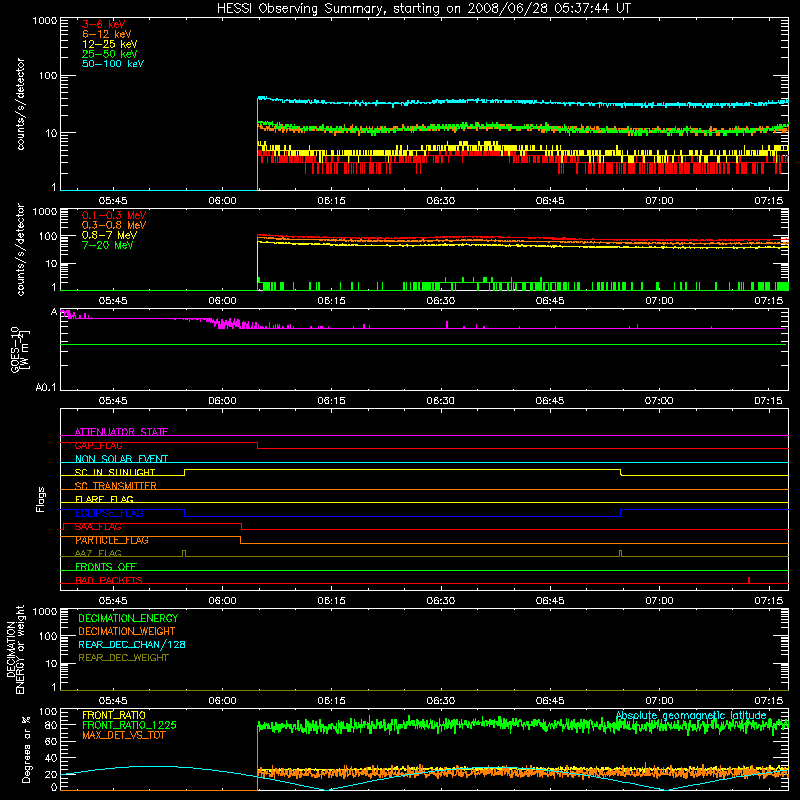This screenshot has width=800, height=800.
Task: Click the 0.1-0.3 MeV legend entry
Action: (x=114, y=215)
